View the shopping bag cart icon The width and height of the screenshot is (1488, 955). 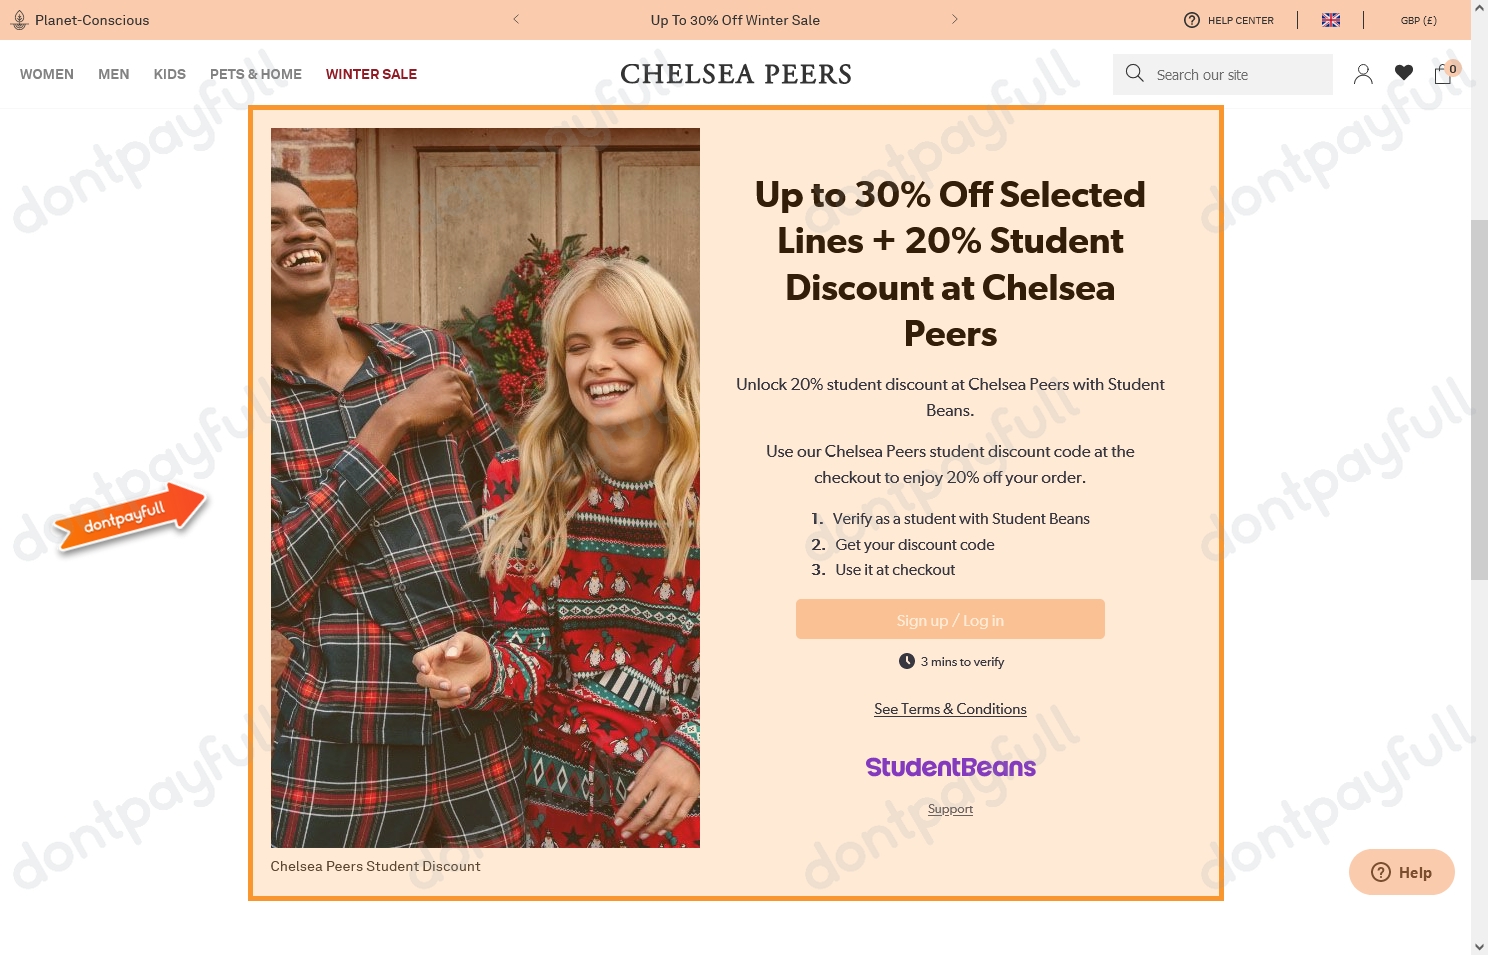pyautogui.click(x=1442, y=74)
